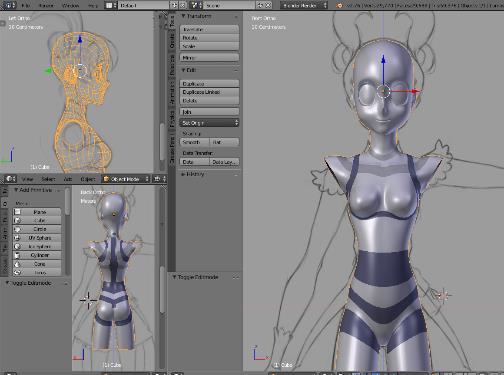Set shading to Smooth

194,142
